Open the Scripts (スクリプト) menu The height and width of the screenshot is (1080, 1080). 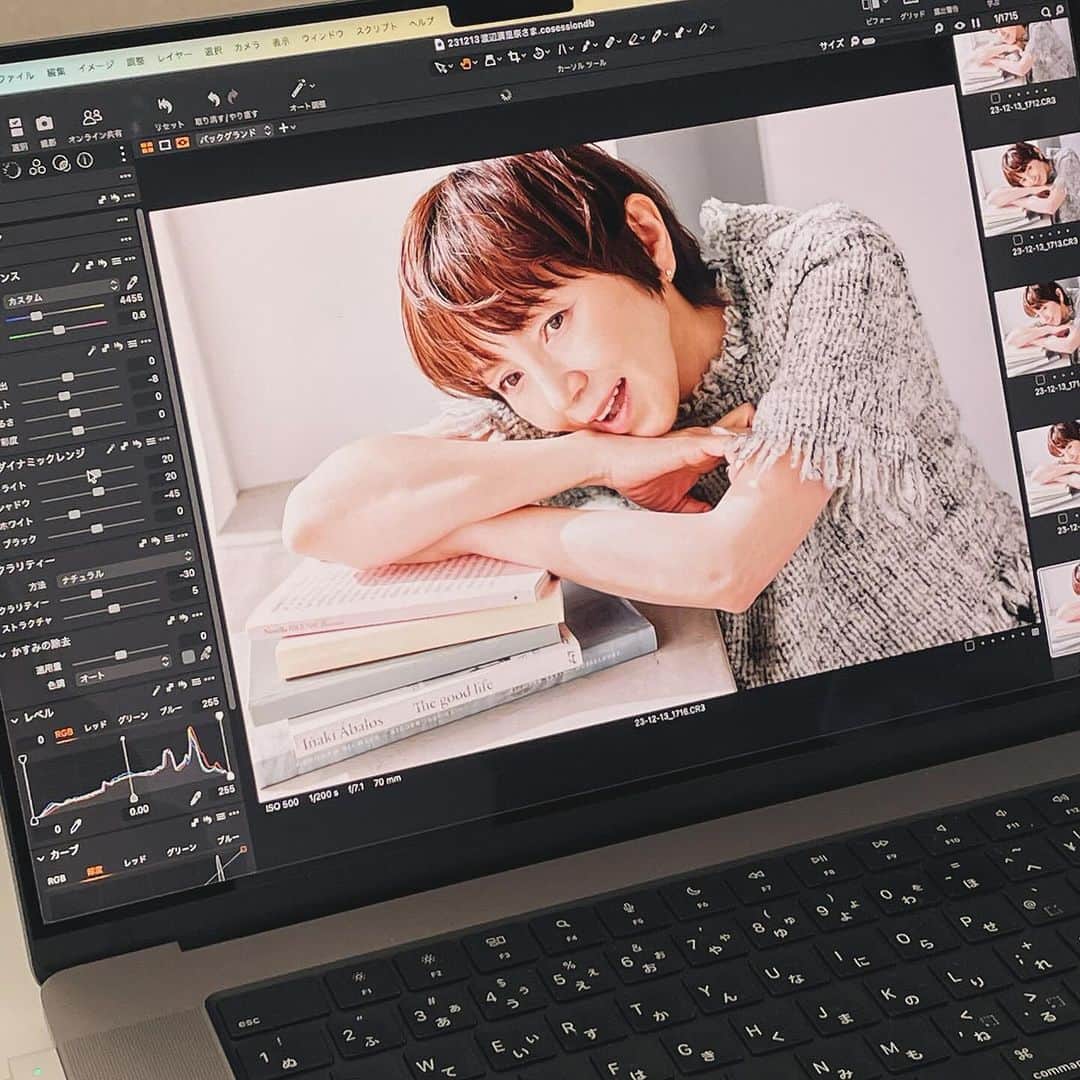coord(377,28)
